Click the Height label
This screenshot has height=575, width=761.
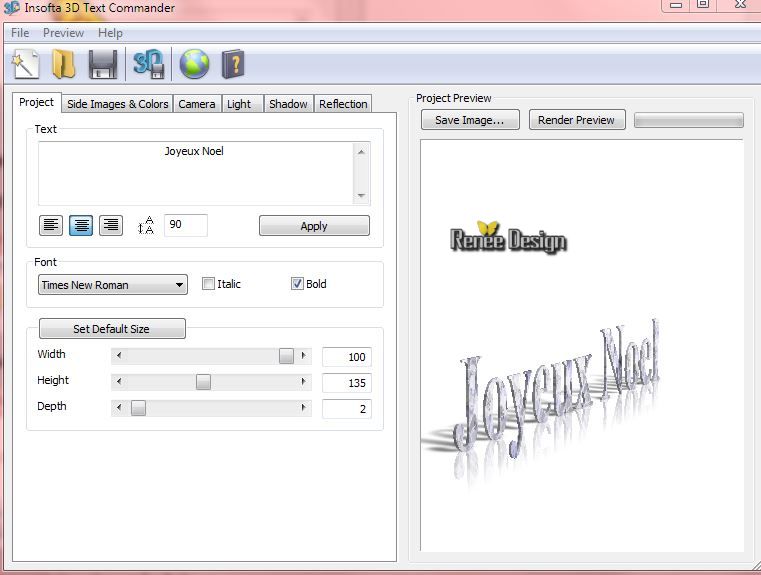click(53, 380)
